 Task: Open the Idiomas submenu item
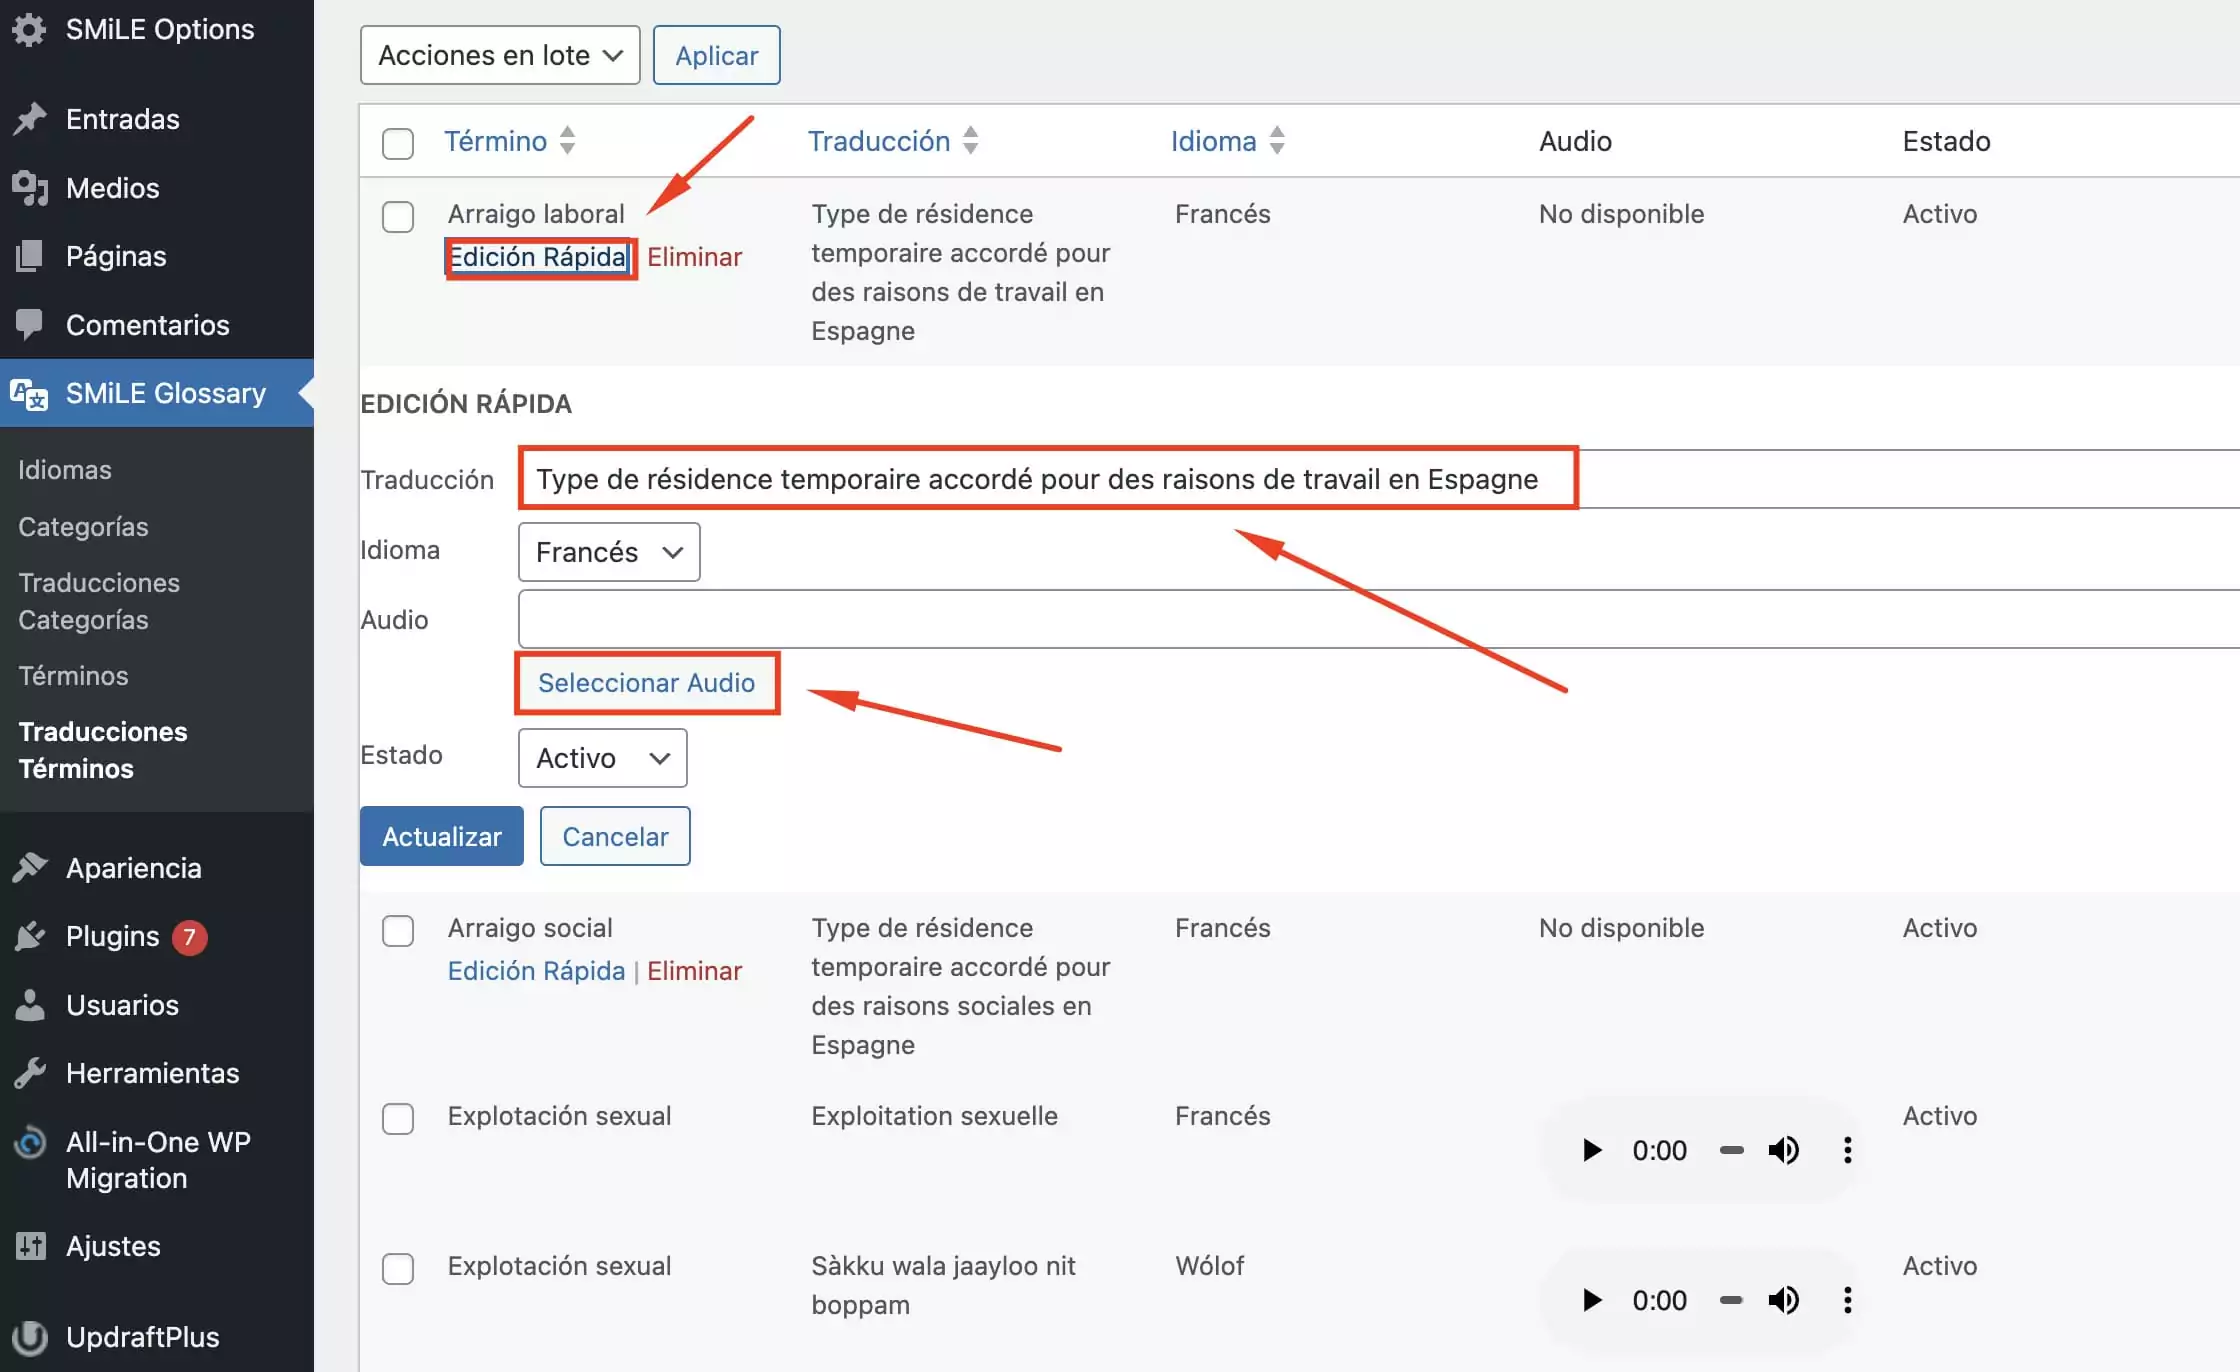pyautogui.click(x=65, y=470)
